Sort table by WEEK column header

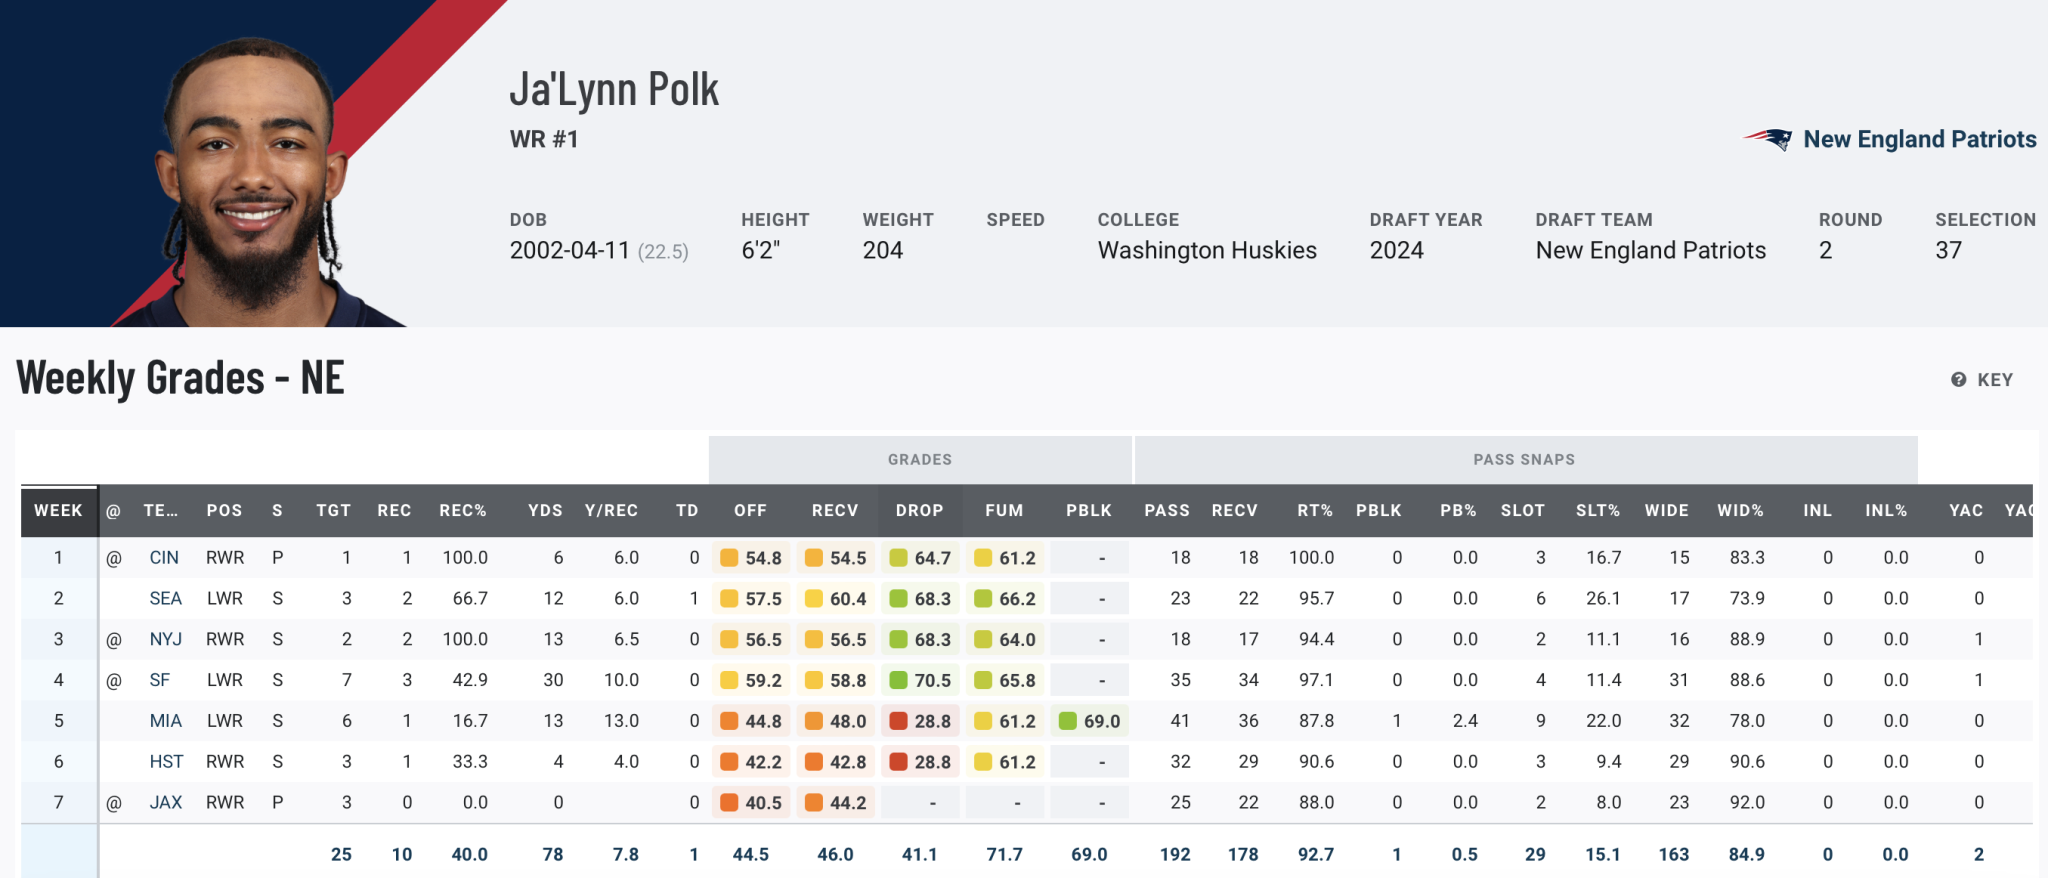coord(59,510)
